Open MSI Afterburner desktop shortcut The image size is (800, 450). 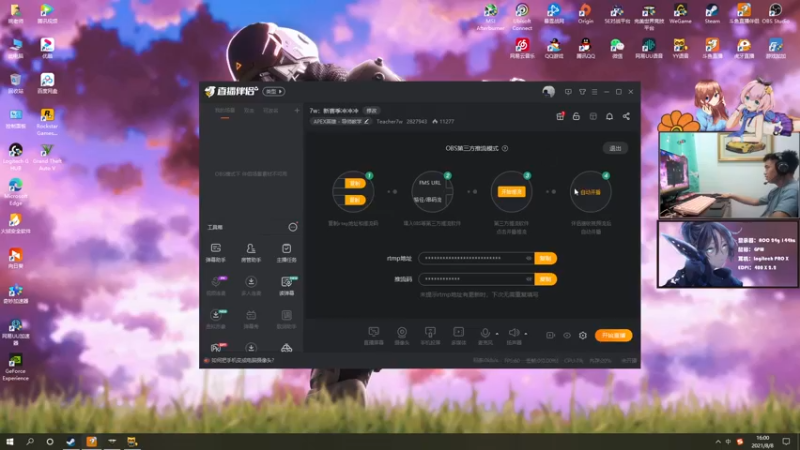click(x=490, y=17)
